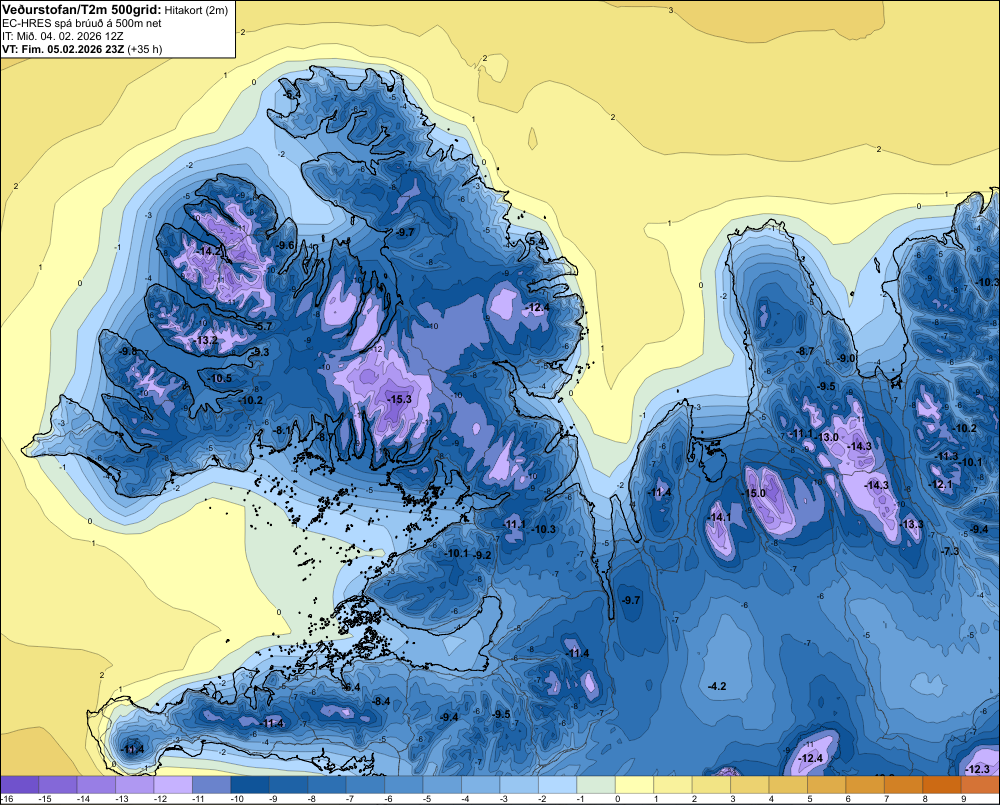Click the legend label 3
The image size is (1000, 805).
click(733, 799)
